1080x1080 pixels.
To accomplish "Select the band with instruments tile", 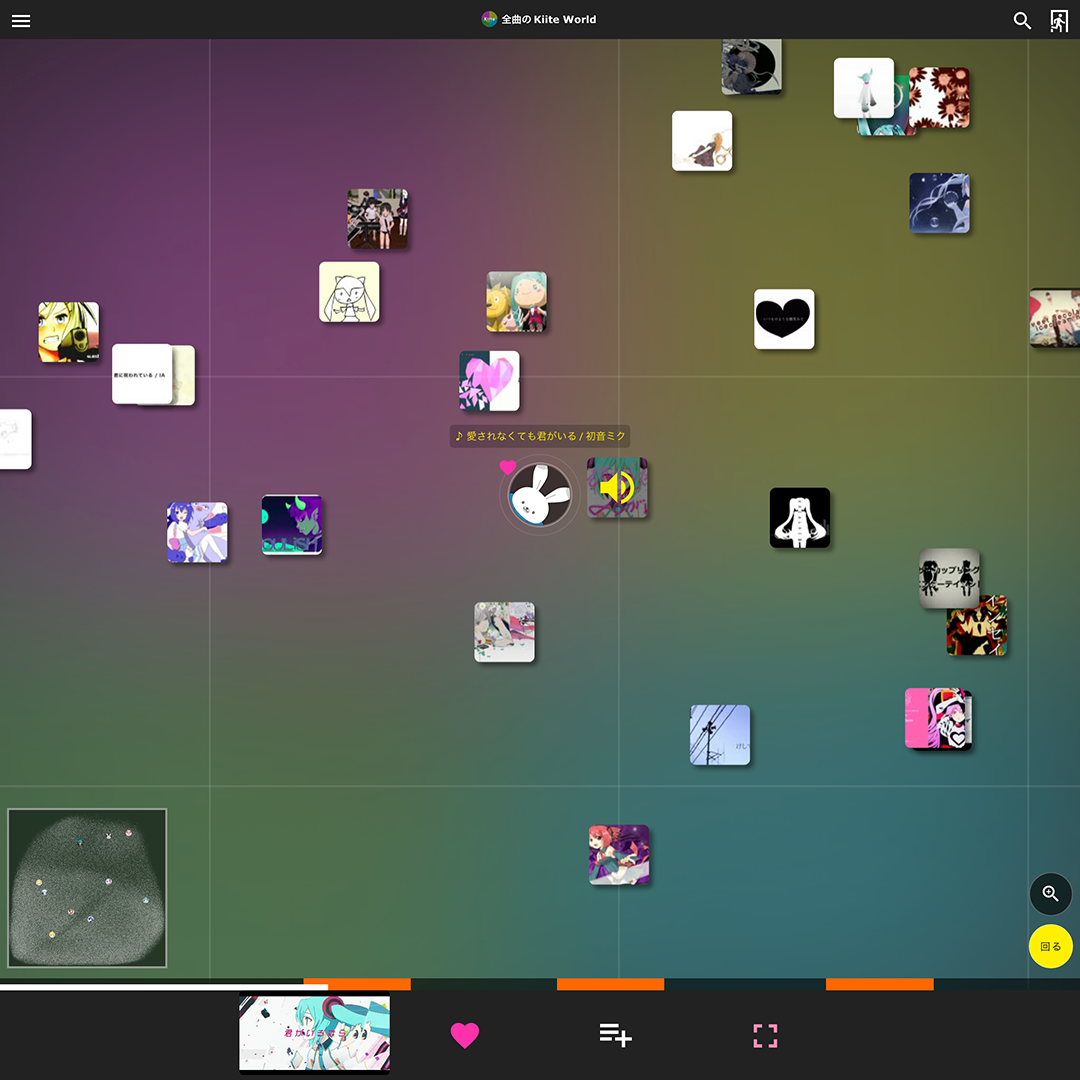I will tap(377, 219).
